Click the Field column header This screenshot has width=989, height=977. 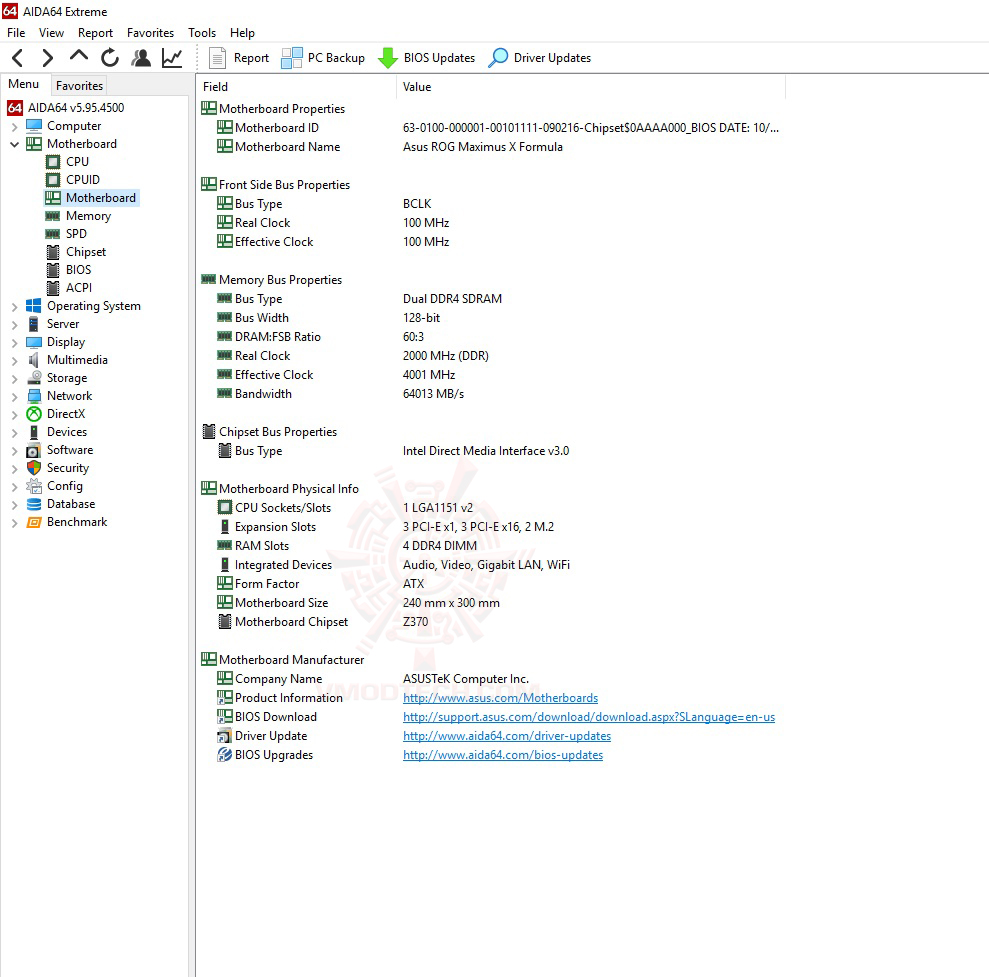point(296,87)
